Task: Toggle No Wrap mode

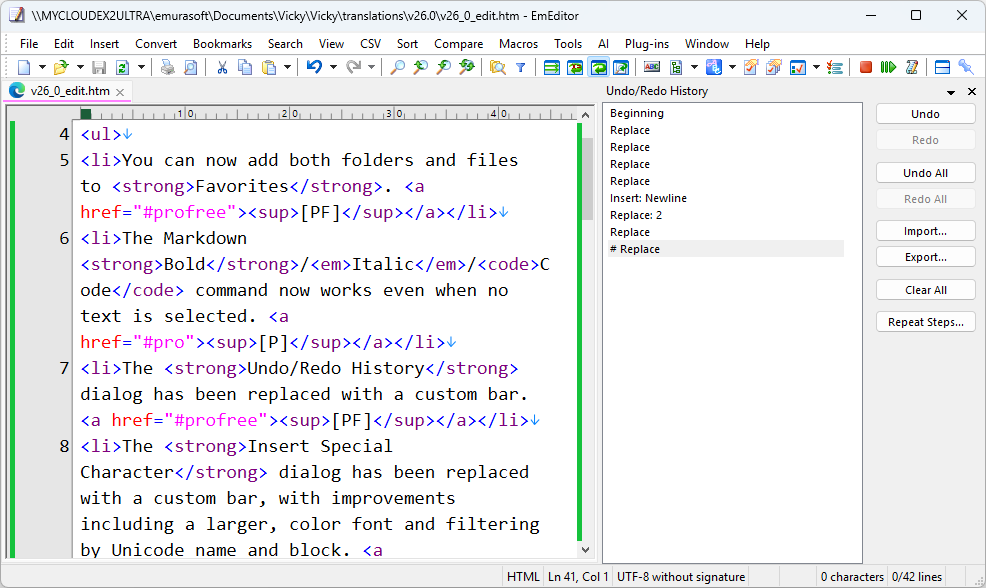Action: tap(551, 67)
